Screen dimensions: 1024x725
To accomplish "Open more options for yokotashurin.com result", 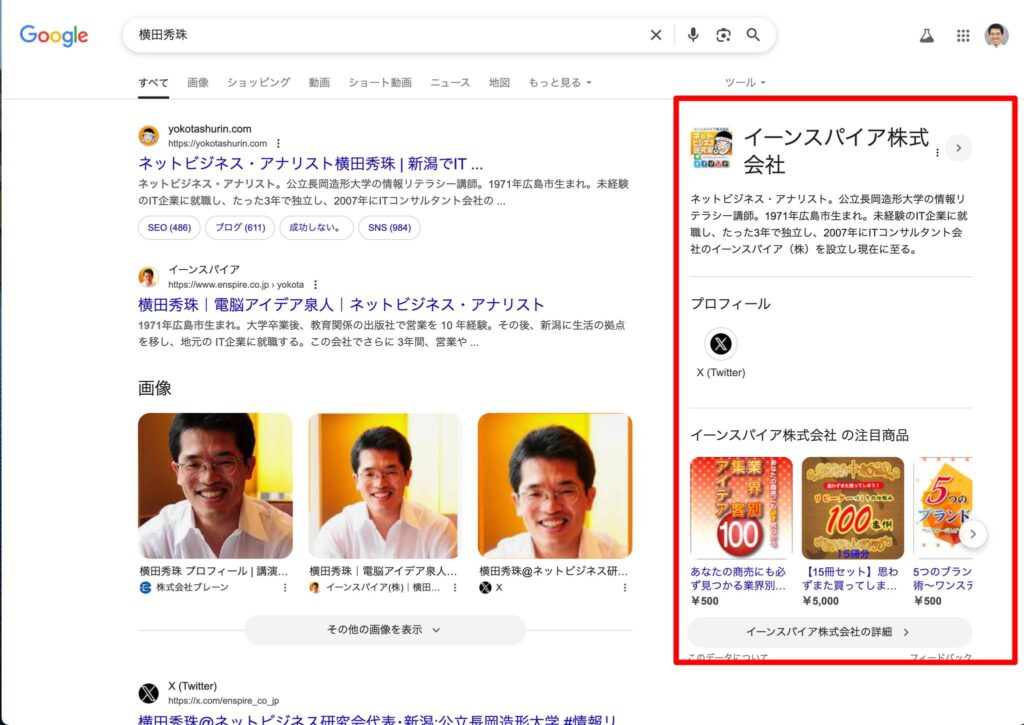I will pos(278,144).
